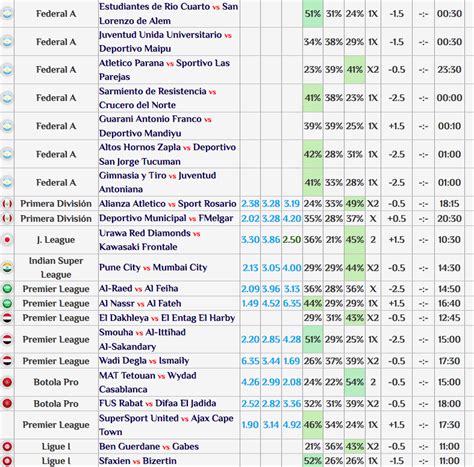Open Alianza Atletico vs Sport Rosario match
Image resolution: width=474 pixels, height=467 pixels.
pyautogui.click(x=168, y=204)
